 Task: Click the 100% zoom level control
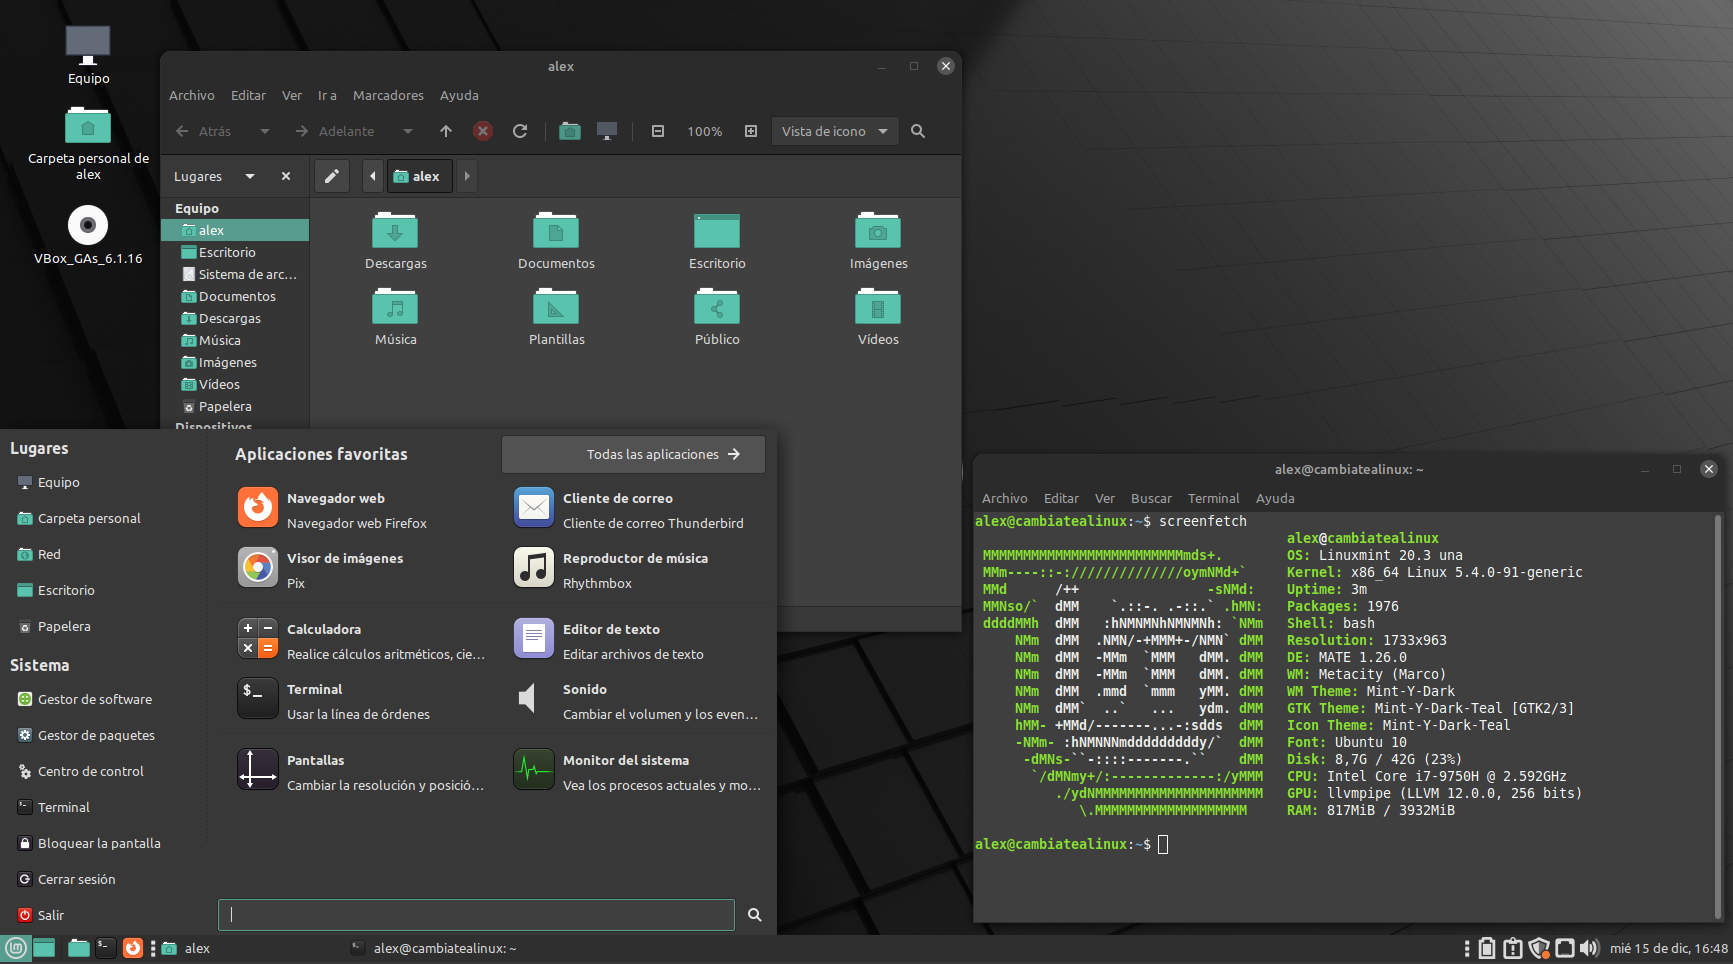pyautogui.click(x=704, y=131)
